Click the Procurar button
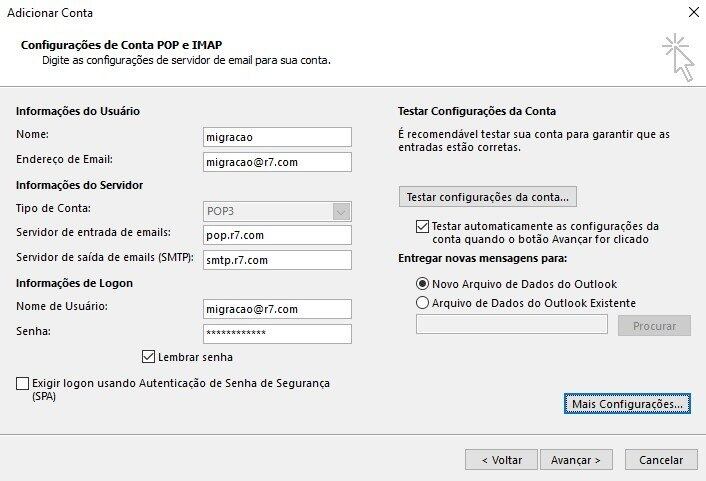706x481 pixels. point(654,326)
